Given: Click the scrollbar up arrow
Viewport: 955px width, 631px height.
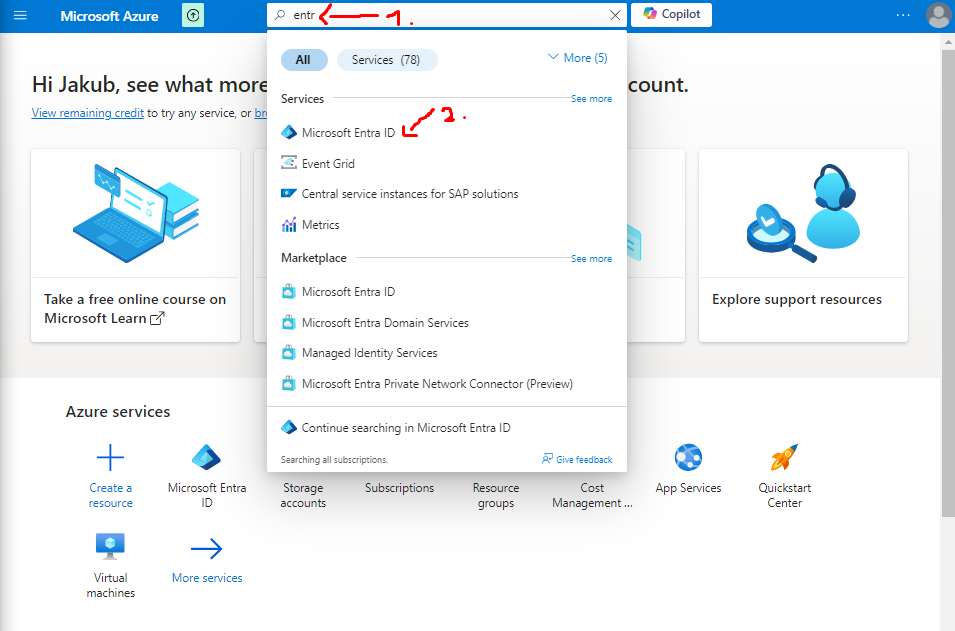Looking at the screenshot, I should click(x=949, y=42).
